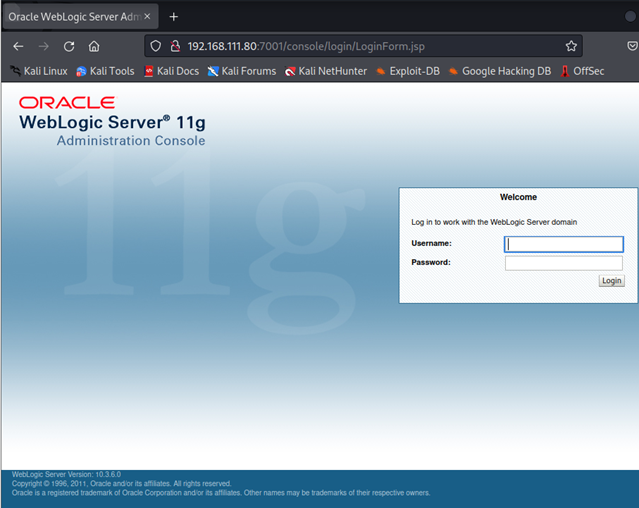Screen dimensions: 639x508
Task: Open OffSec bookmark
Action: (x=582, y=71)
